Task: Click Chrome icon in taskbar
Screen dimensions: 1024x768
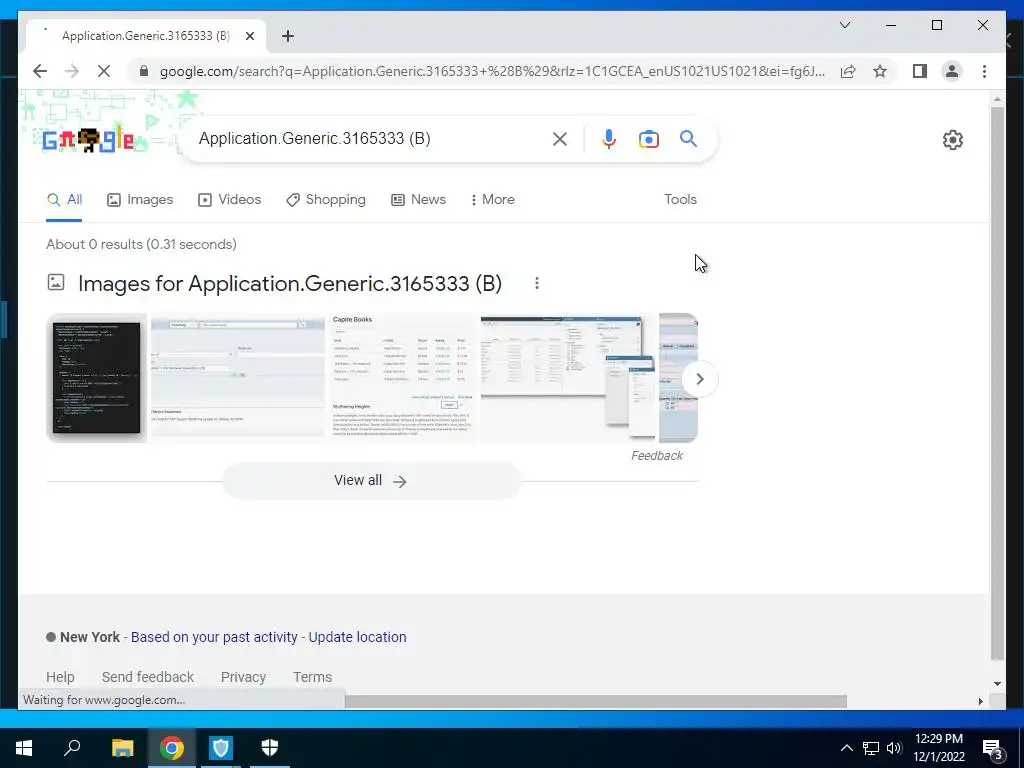Action: tap(172, 748)
